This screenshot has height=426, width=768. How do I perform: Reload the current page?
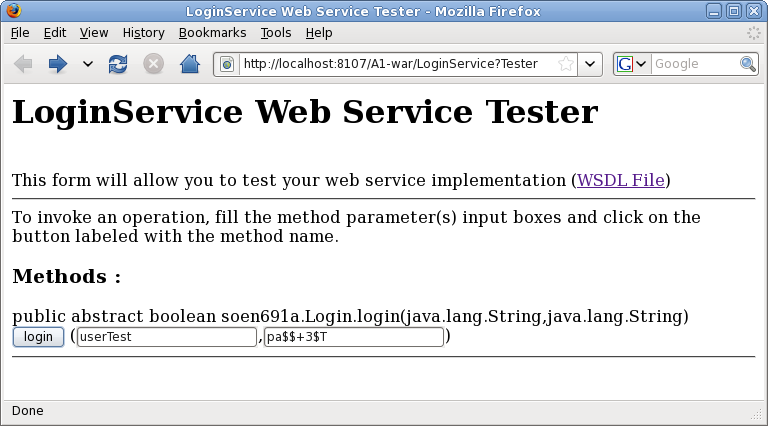pyautogui.click(x=118, y=64)
